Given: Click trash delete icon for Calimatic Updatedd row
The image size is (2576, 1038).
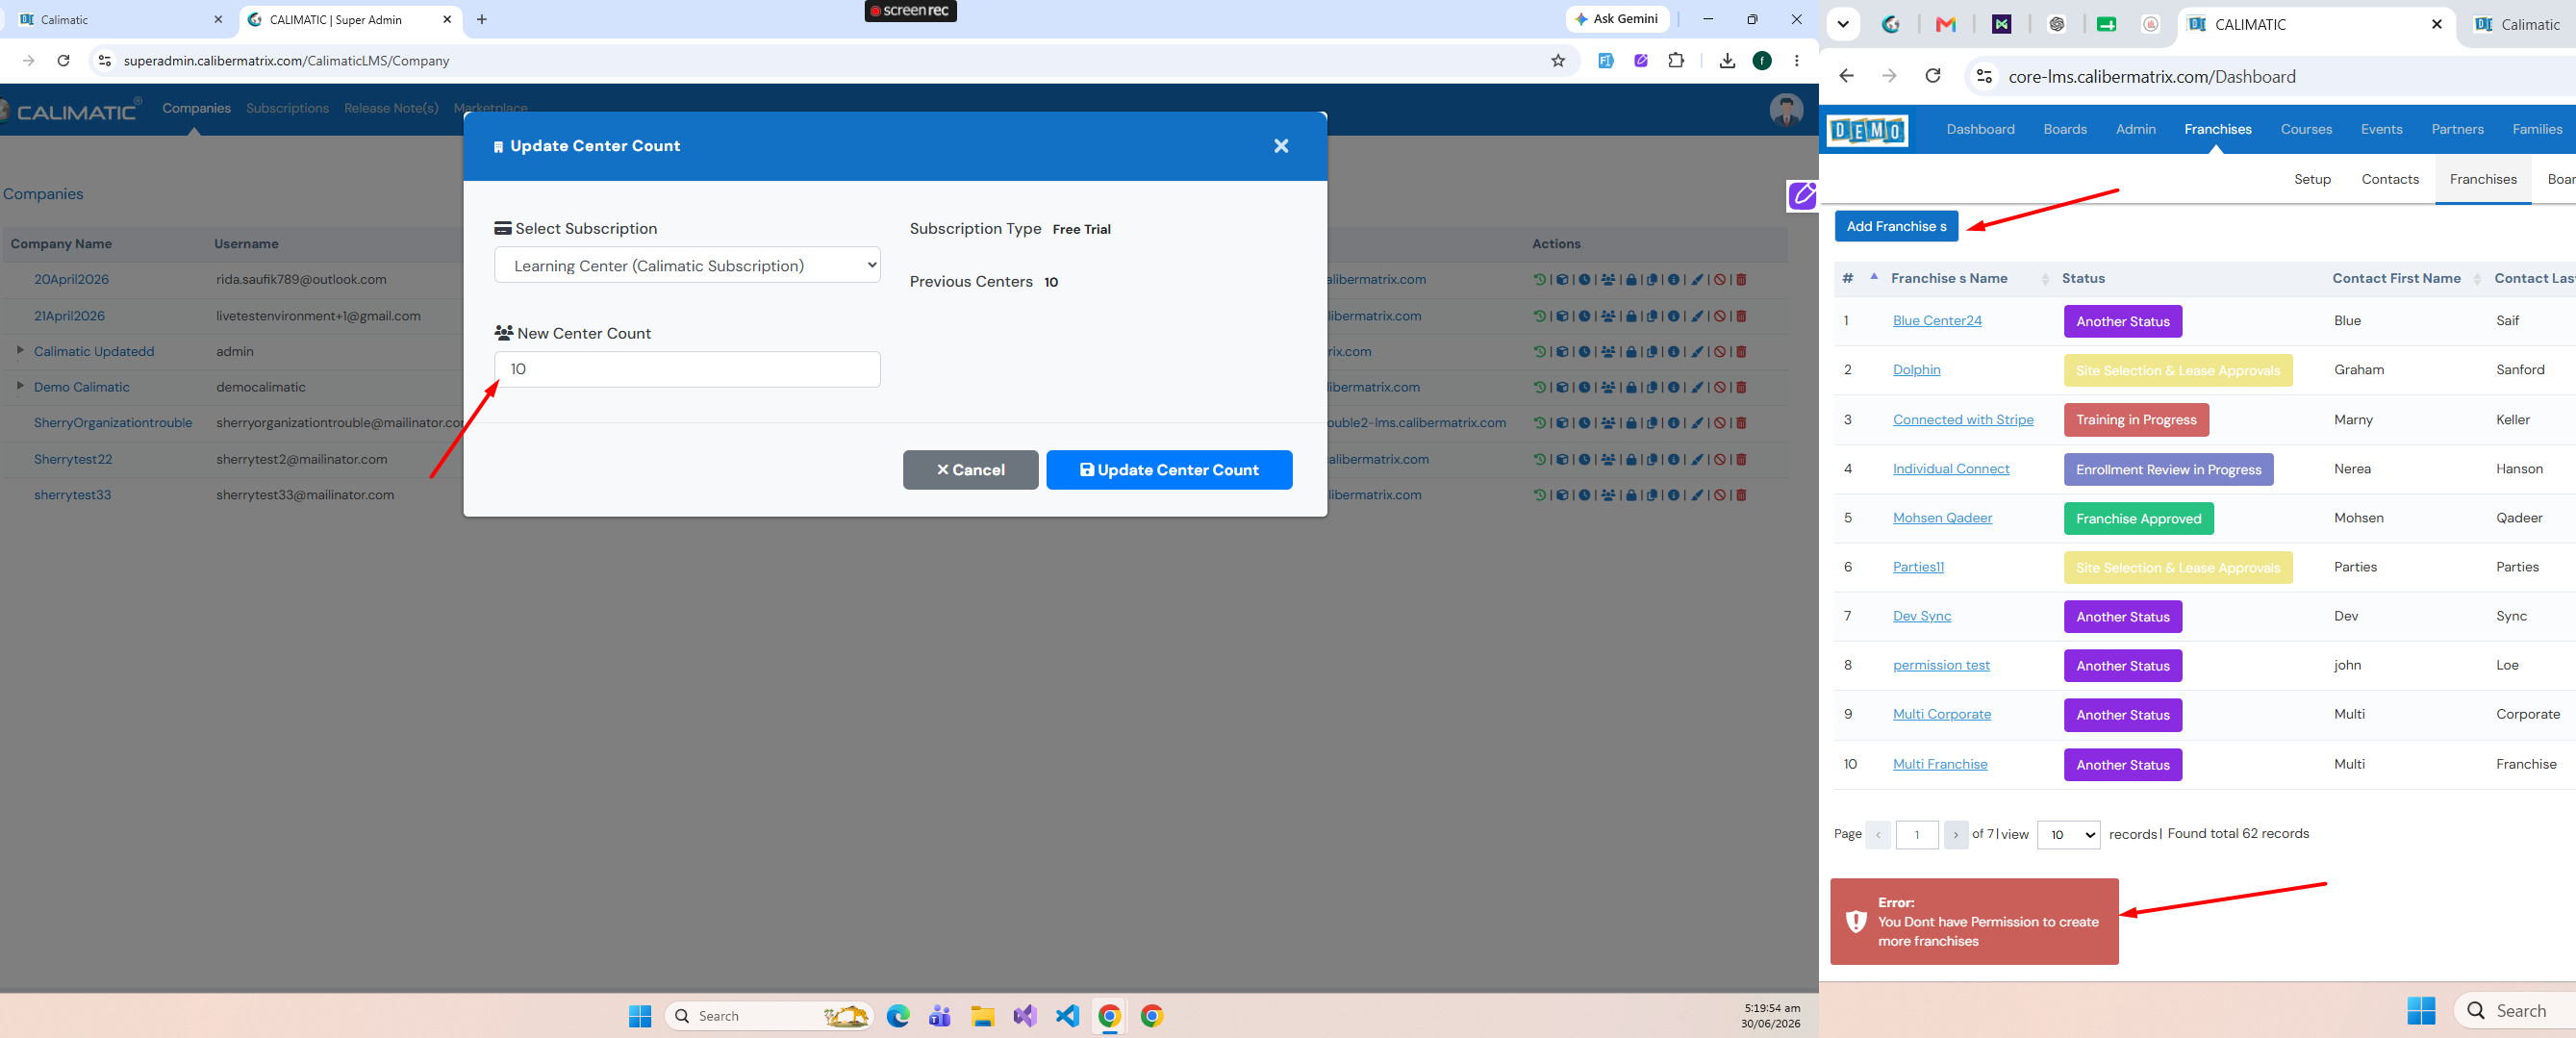Looking at the screenshot, I should click(1741, 352).
